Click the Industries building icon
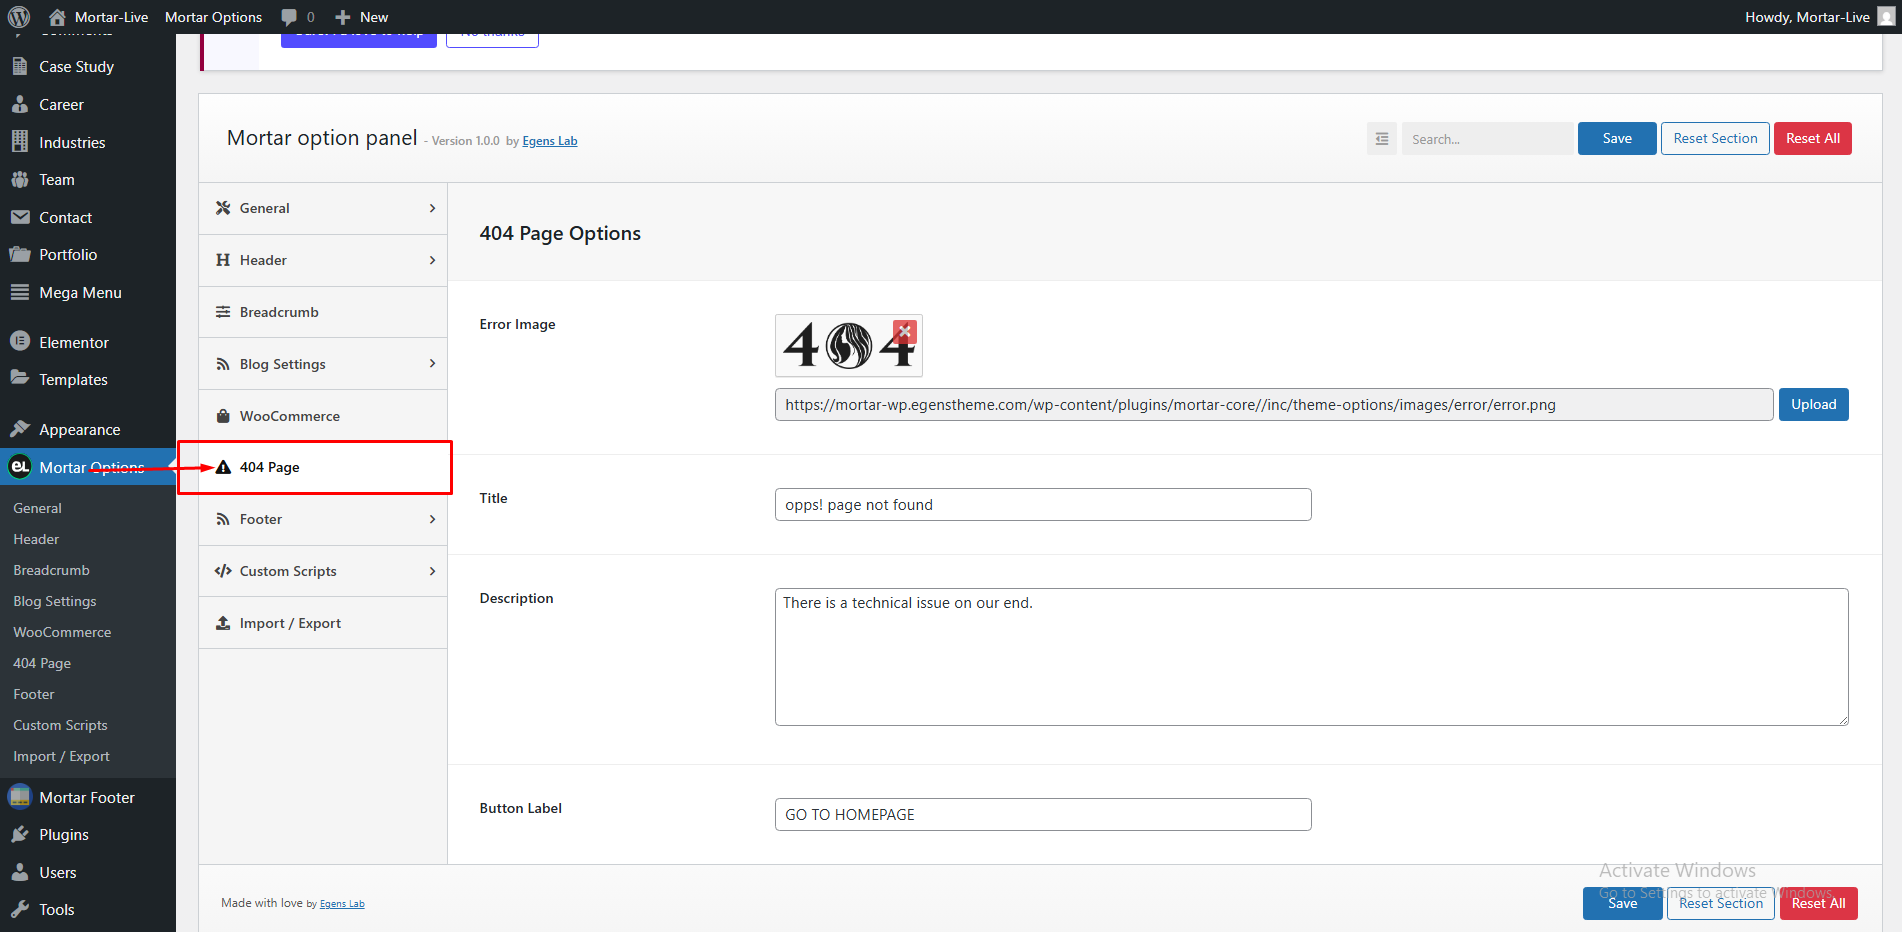1902x932 pixels. (x=20, y=142)
